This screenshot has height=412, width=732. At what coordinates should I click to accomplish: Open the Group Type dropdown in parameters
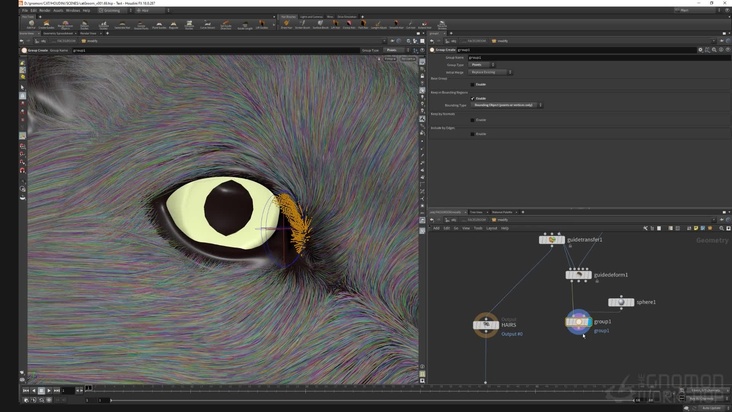pyautogui.click(x=482, y=65)
